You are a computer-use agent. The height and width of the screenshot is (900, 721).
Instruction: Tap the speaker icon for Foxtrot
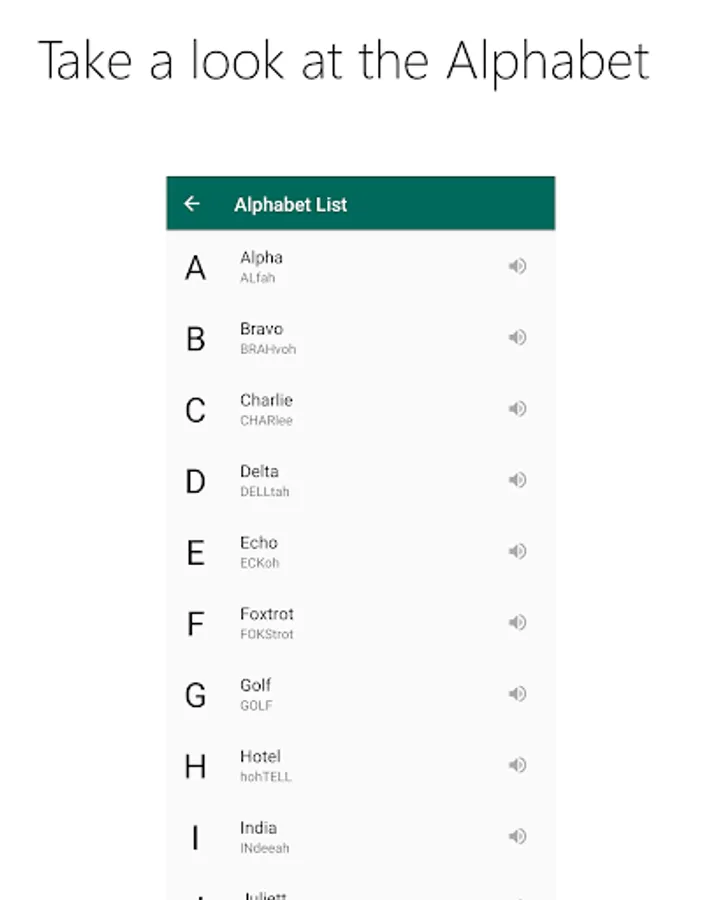pos(517,622)
